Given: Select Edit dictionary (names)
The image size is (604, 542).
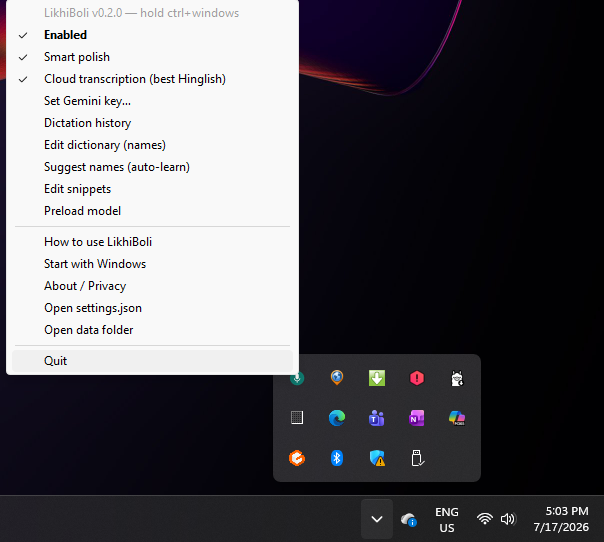Looking at the screenshot, I should tap(153, 145).
